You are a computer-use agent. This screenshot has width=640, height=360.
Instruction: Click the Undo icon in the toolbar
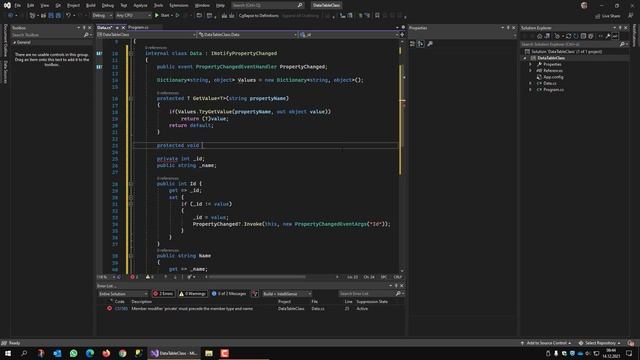click(68, 16)
